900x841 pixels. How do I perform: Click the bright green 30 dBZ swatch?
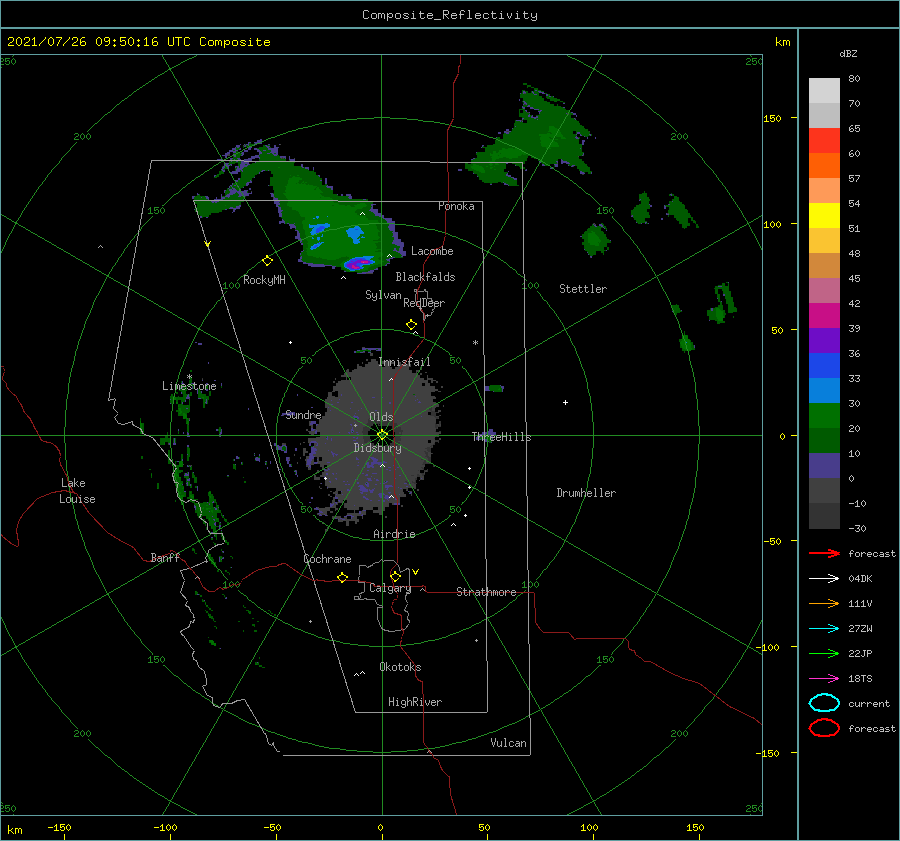coord(824,415)
